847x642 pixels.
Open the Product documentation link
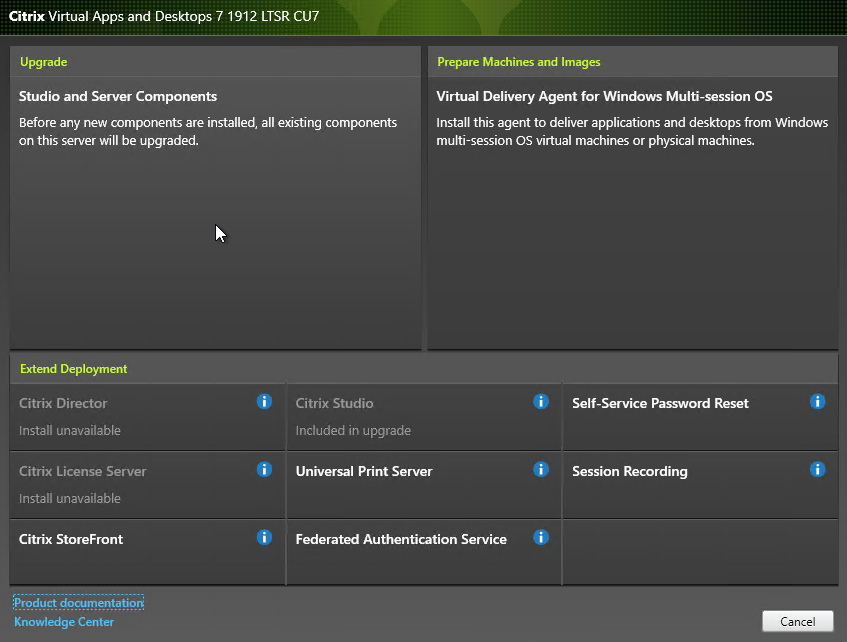pyautogui.click(x=79, y=603)
